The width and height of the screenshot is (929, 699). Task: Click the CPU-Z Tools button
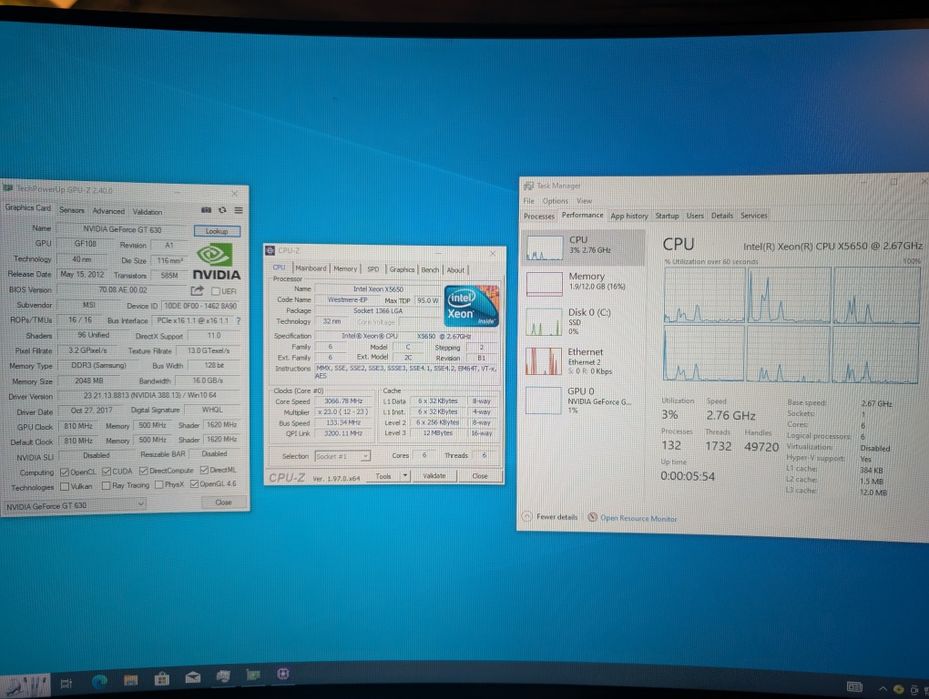click(383, 476)
